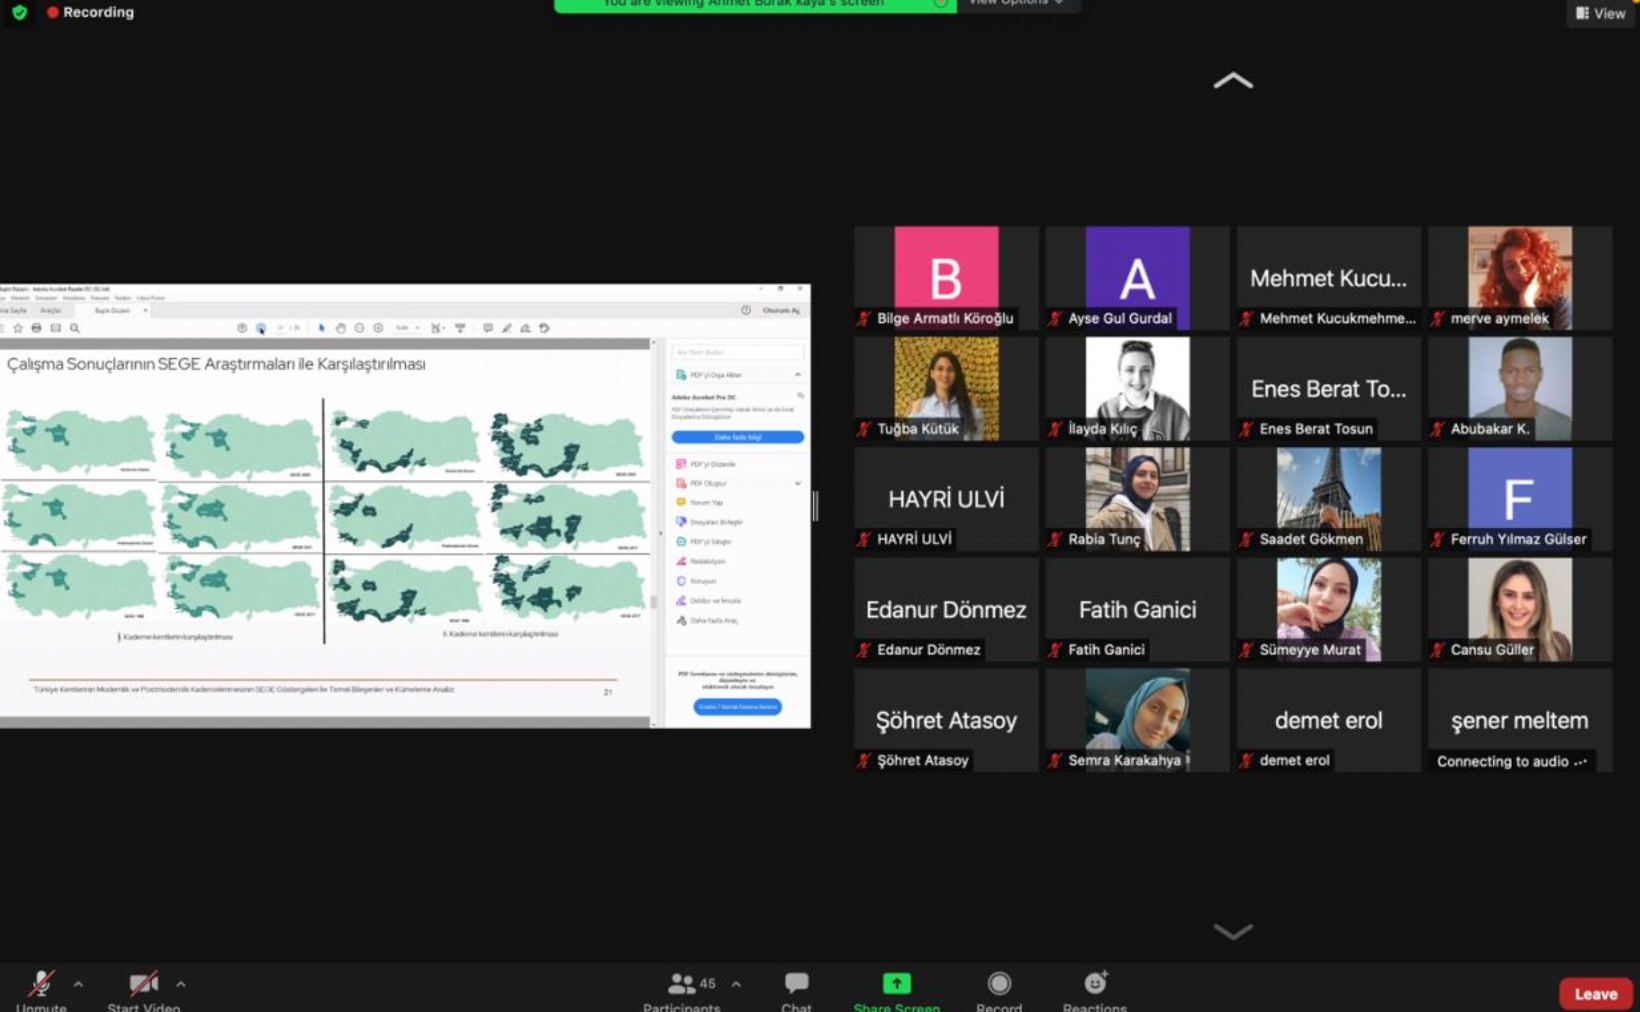1640x1012 pixels.
Task: Switch to the Araçlar tab
Action: [x=51, y=310]
